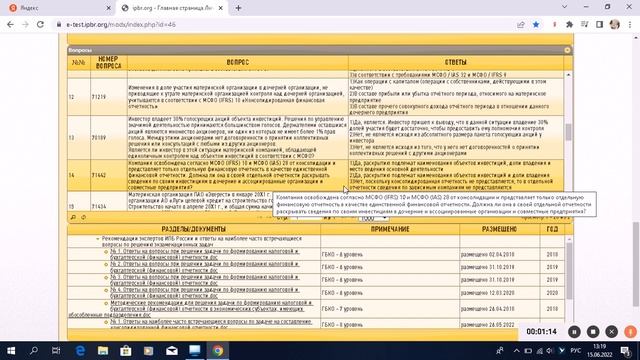Open the Методические рекомендации document link
Viewport: 640px width, 360px height.
click(x=190, y=309)
